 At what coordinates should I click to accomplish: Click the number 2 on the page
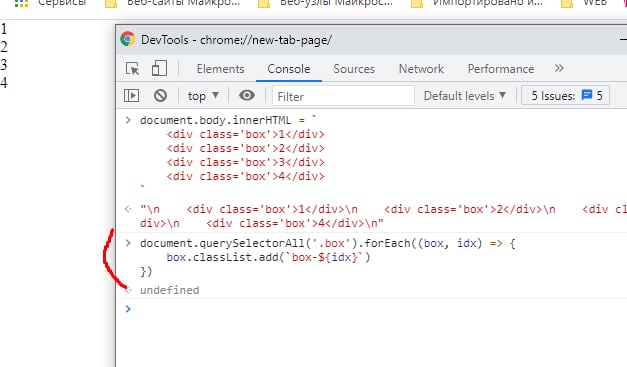click(x=4, y=47)
